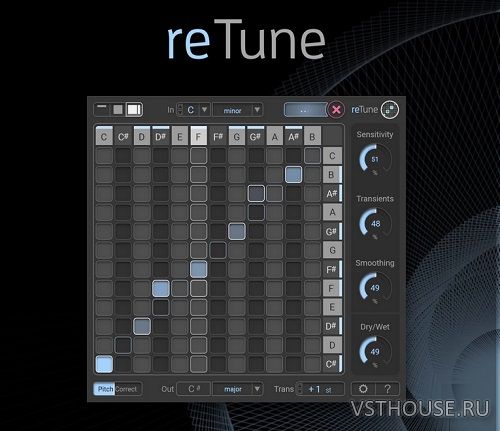Click output note C key on right column

332,156
